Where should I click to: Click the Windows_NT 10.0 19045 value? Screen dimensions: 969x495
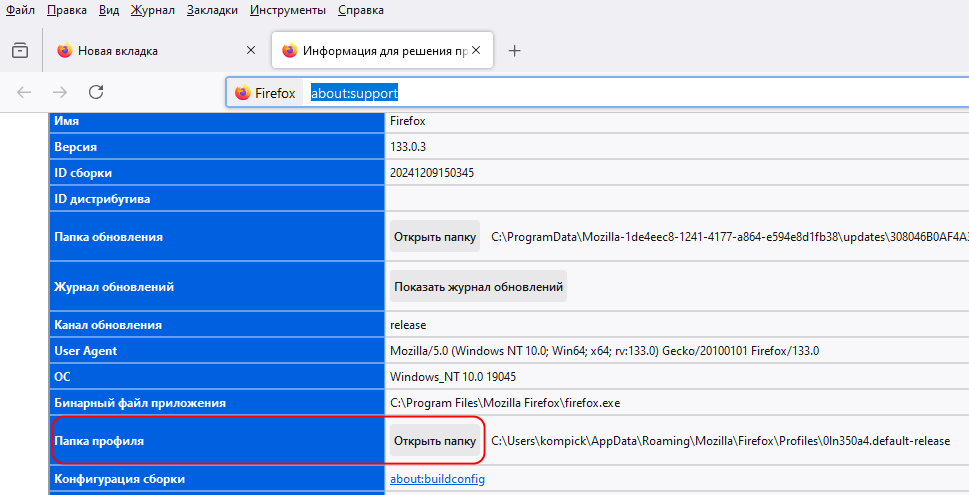pos(453,377)
